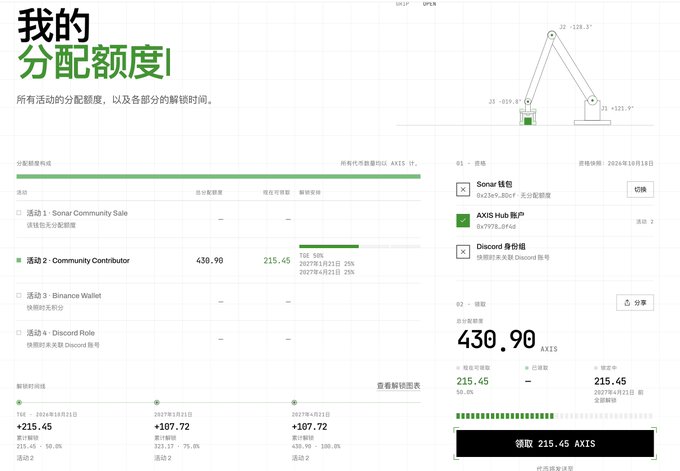Click the green 215.45 value above 50.0%
The width and height of the screenshot is (680, 471).
(x=472, y=381)
